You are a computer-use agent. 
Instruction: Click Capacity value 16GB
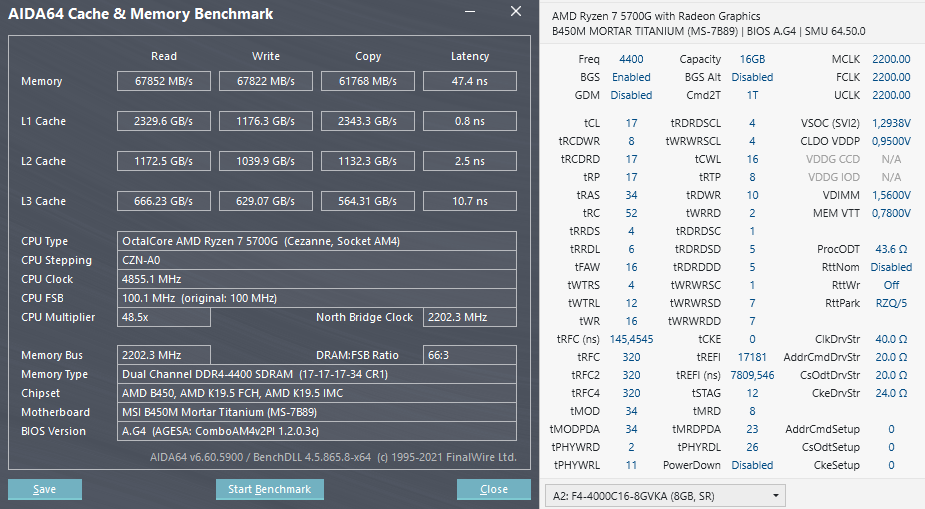752,59
